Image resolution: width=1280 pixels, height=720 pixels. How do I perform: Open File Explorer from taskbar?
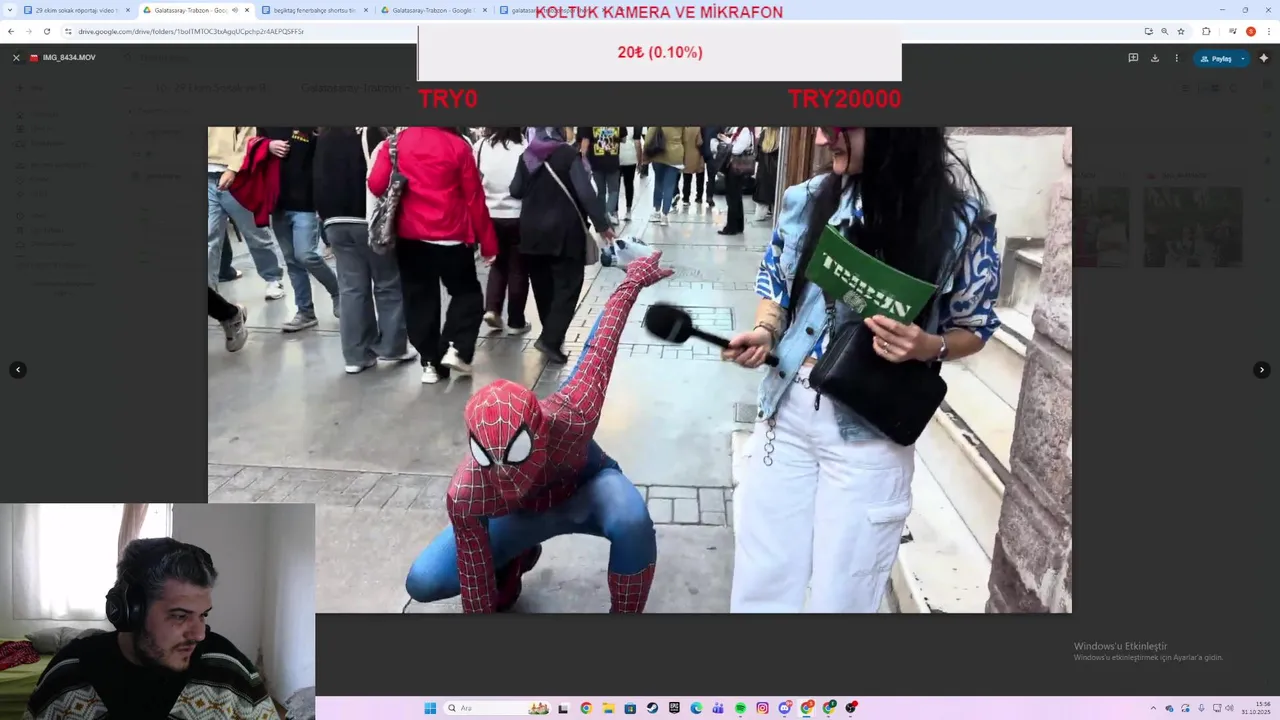[609, 708]
